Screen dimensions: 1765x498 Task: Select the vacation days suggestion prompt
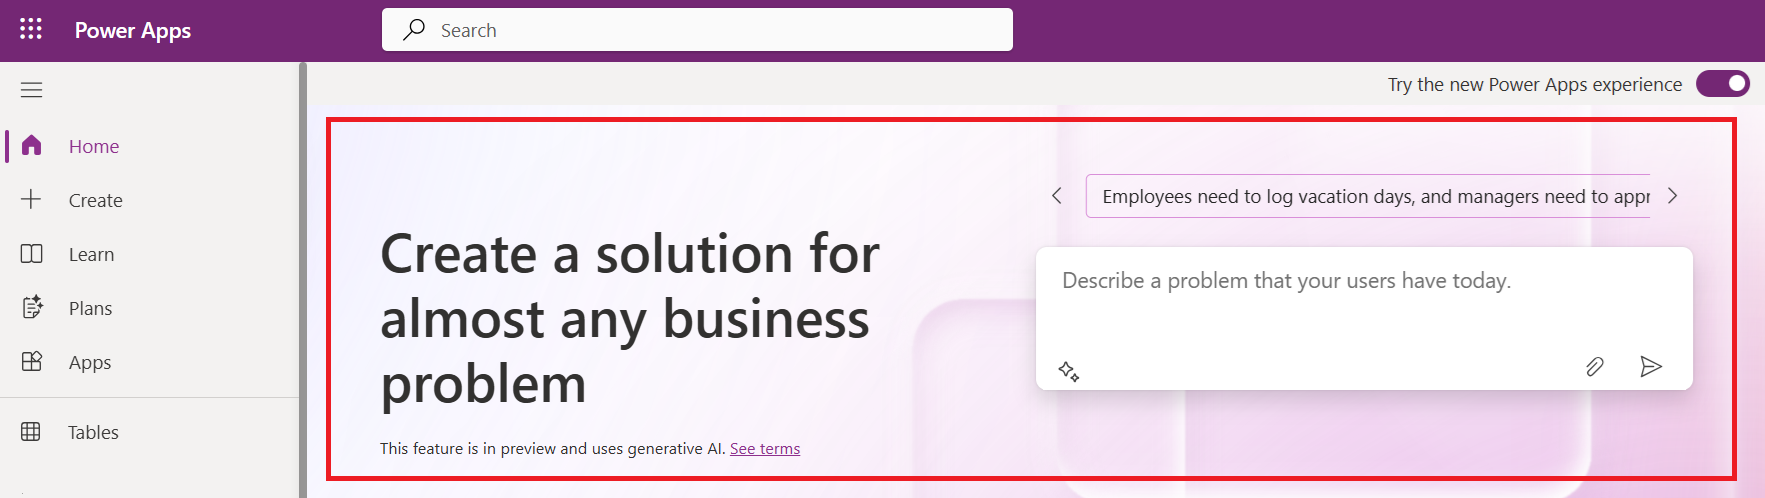pos(1368,197)
